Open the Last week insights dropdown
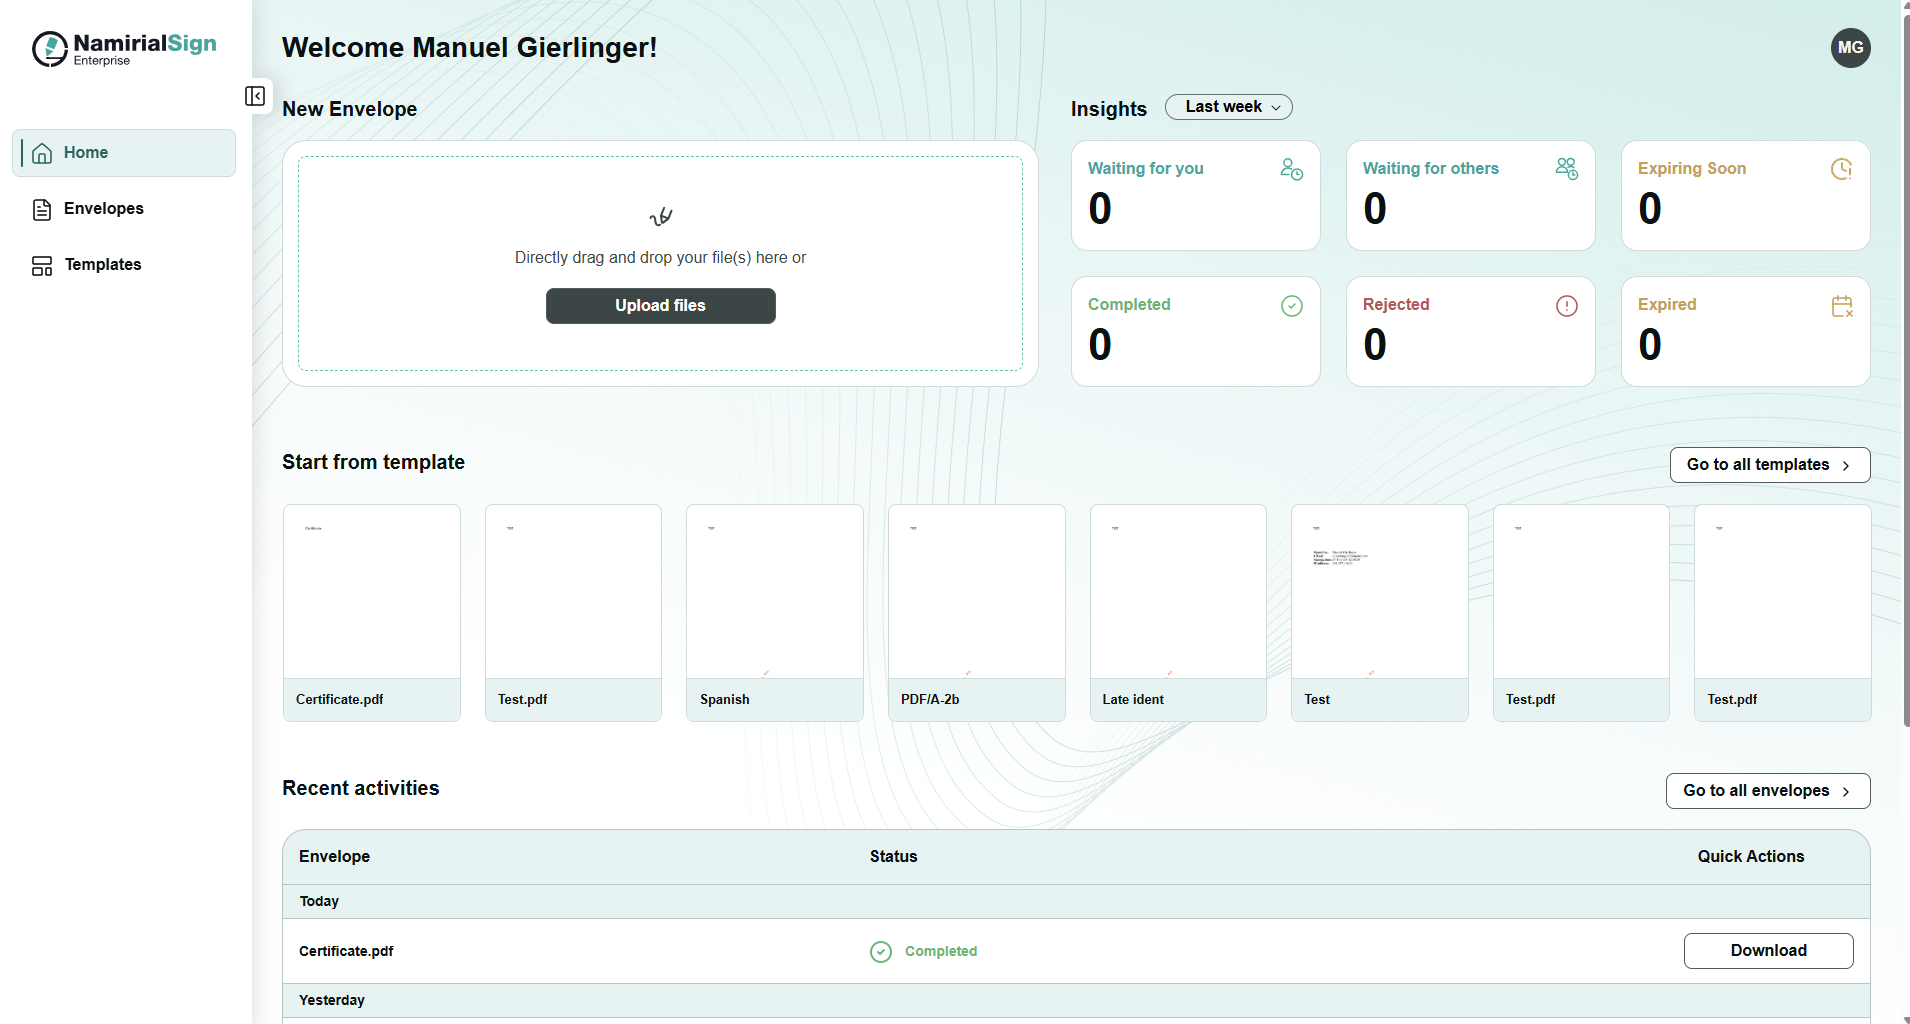This screenshot has width=1910, height=1024. (1228, 107)
